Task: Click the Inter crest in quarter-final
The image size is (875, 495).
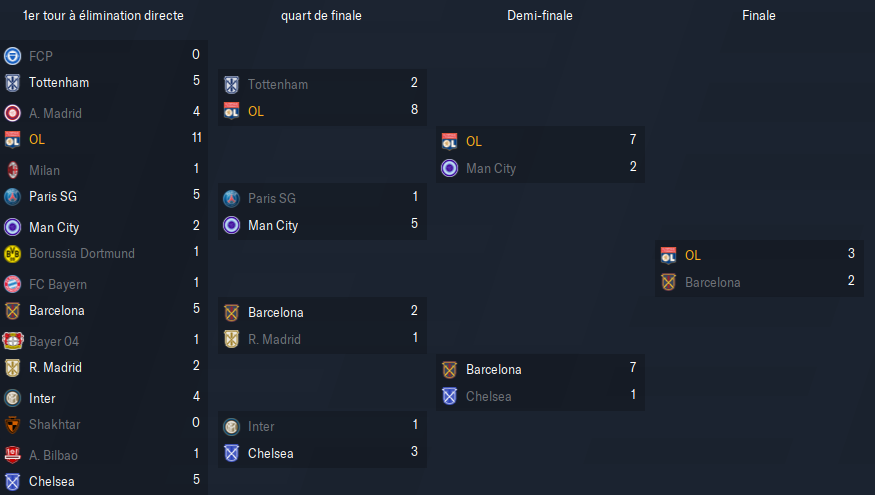Action: (x=232, y=426)
